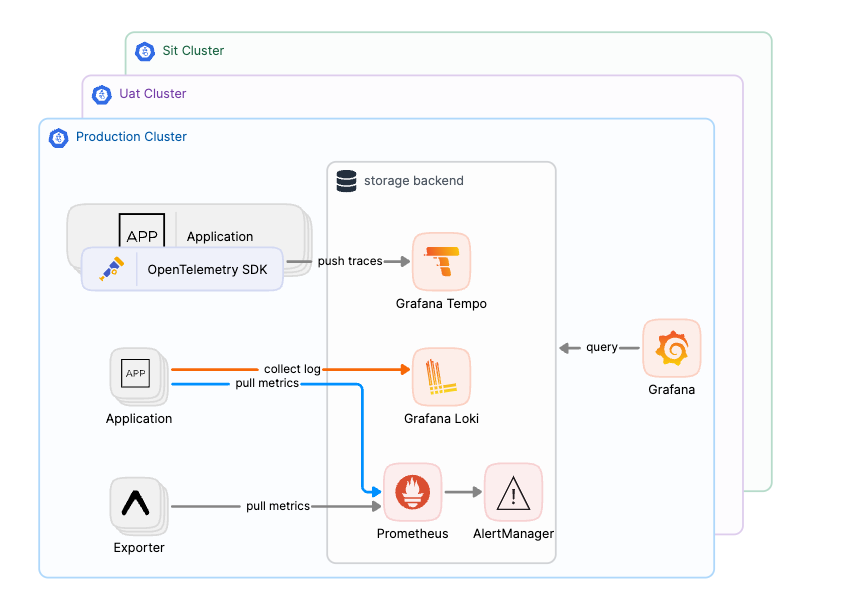Click the OpenTelemetry SDK label
The height and width of the screenshot is (614, 849).
point(207,270)
